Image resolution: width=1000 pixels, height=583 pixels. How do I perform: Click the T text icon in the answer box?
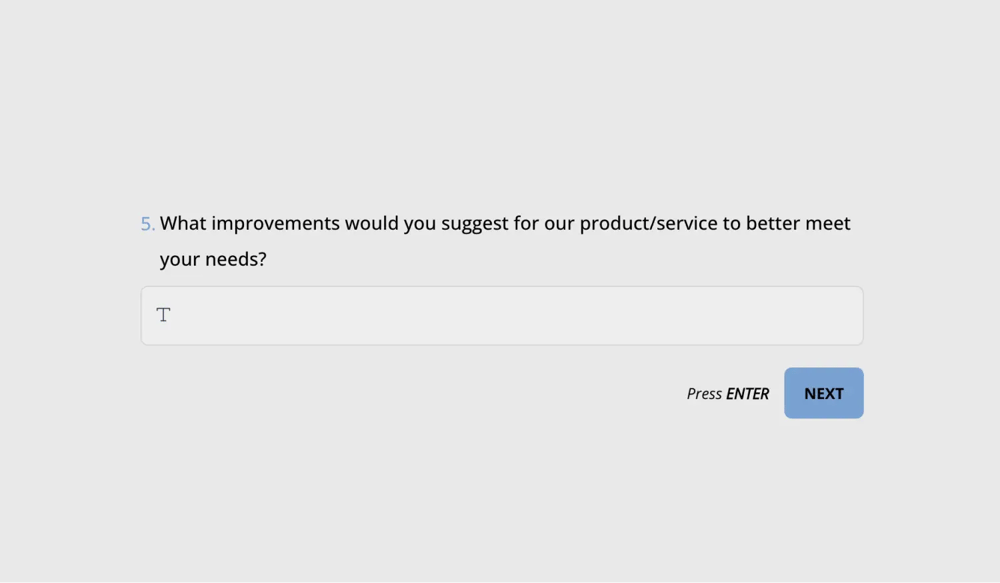click(x=164, y=315)
